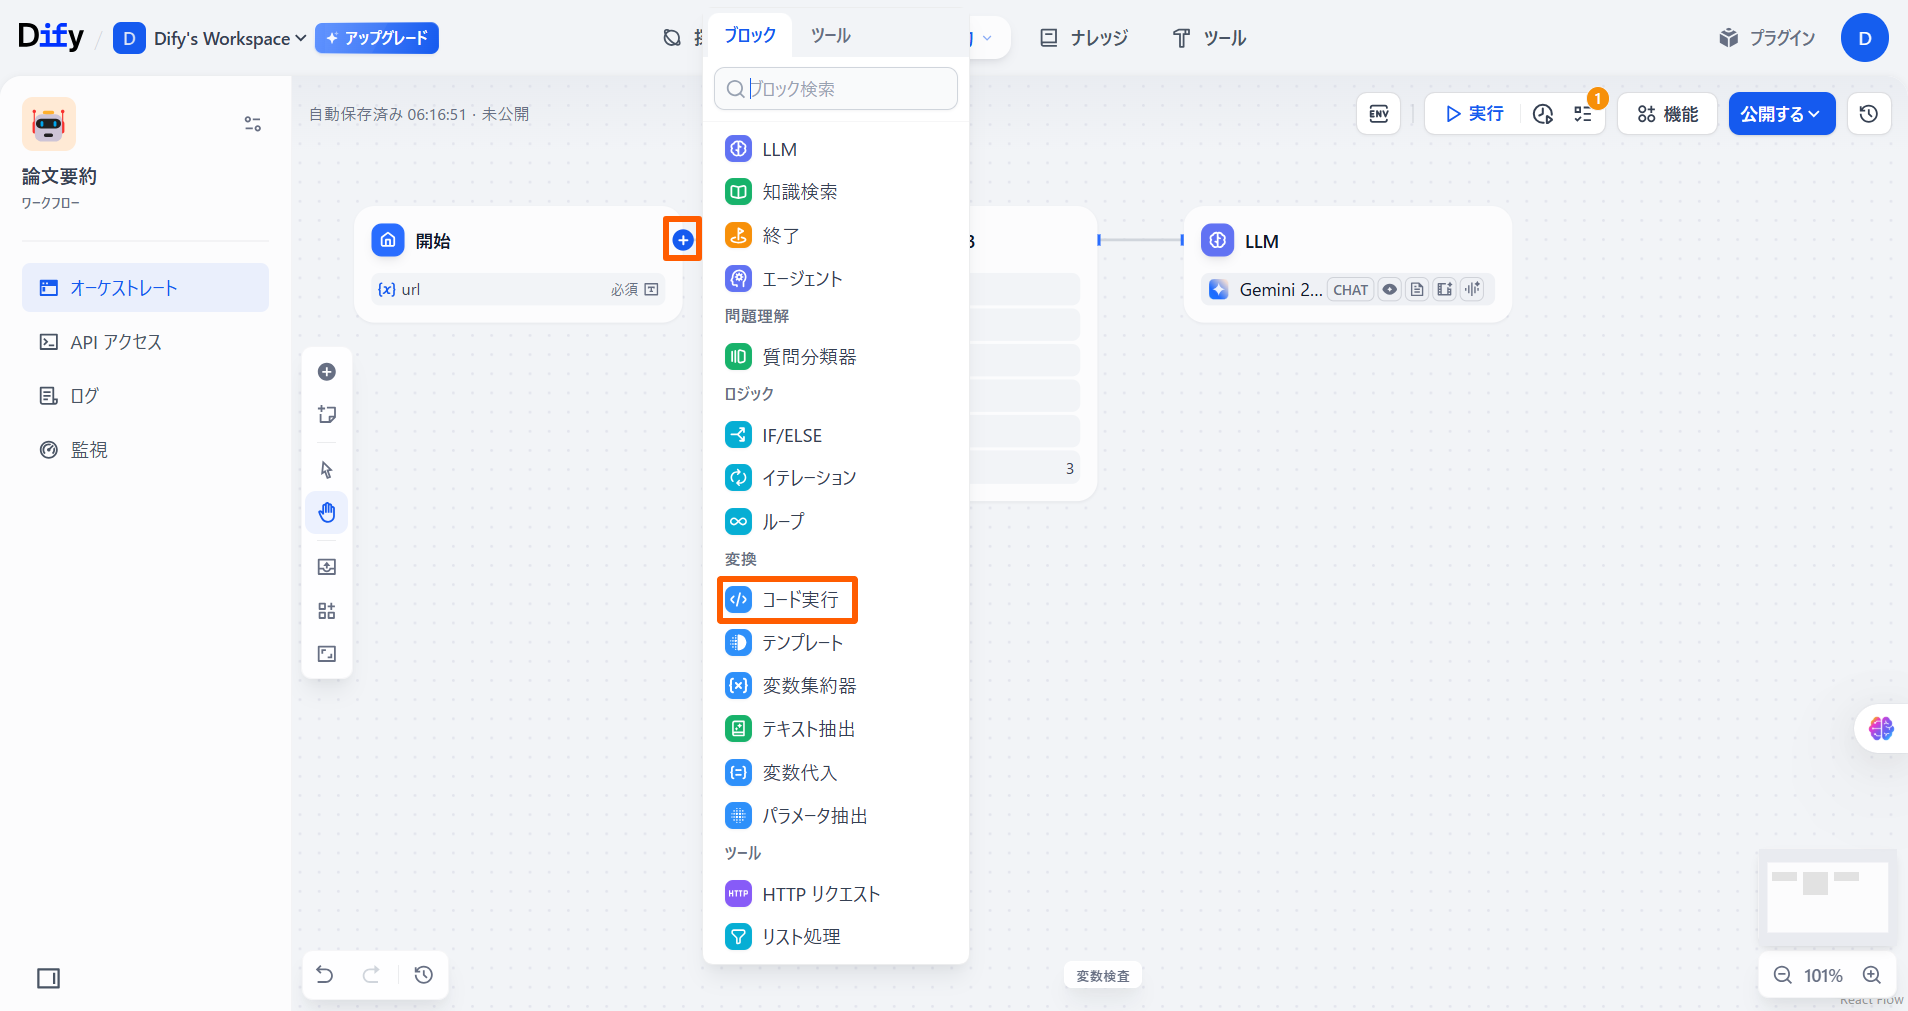1908x1011 pixels.
Task: Click the plus handle on 開始 node
Action: [x=683, y=240]
